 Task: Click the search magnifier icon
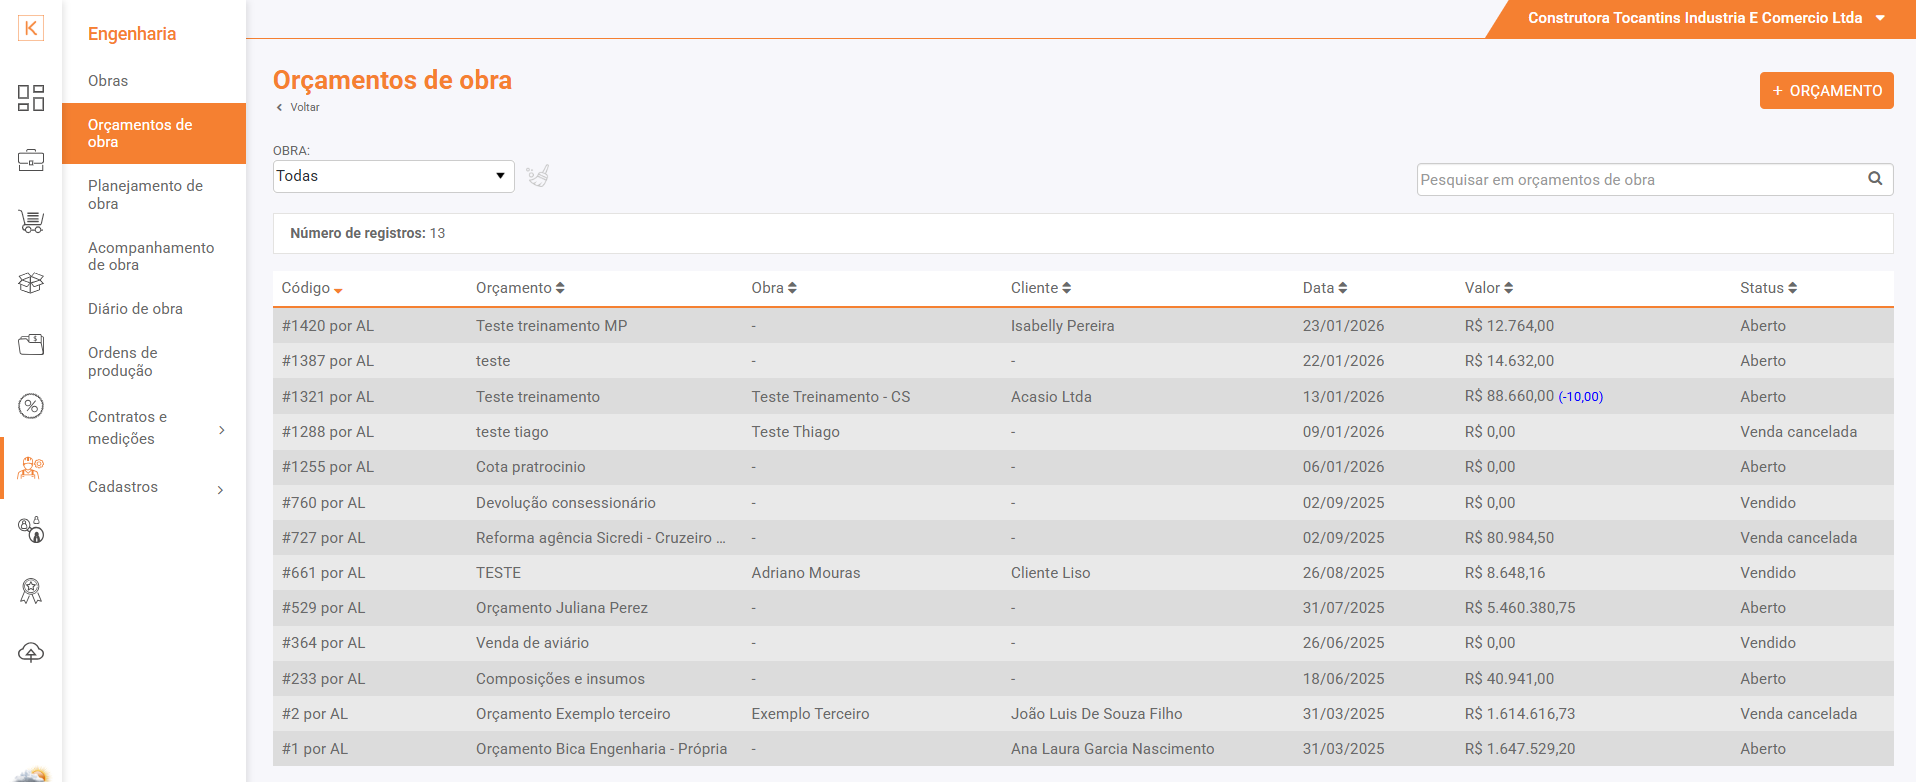click(1875, 179)
